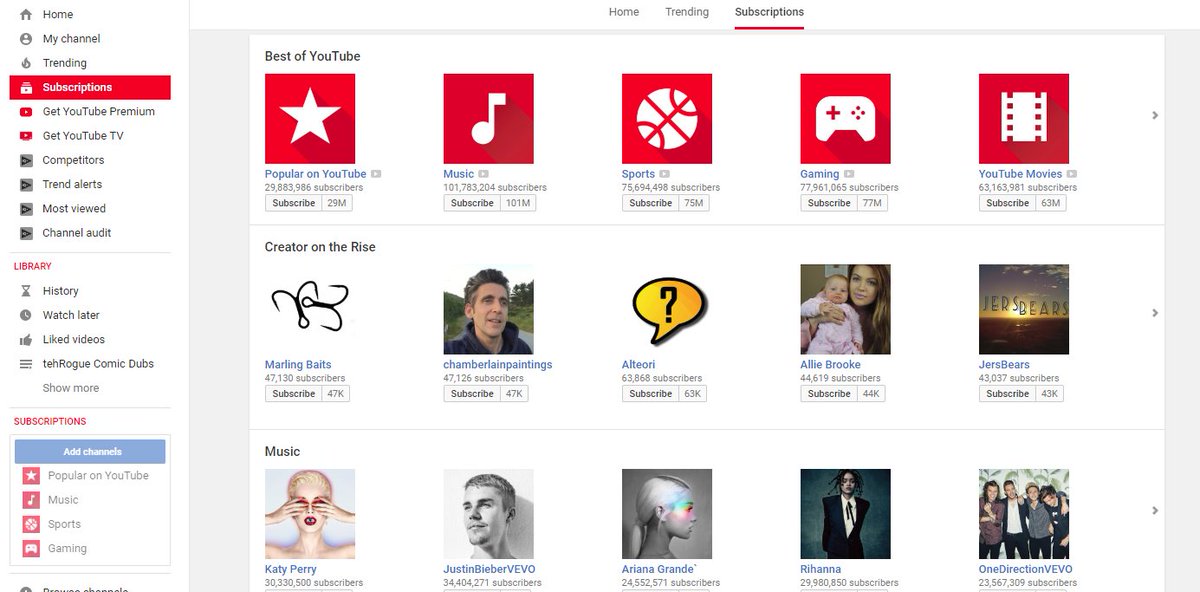The height and width of the screenshot is (592, 1200).
Task: Open Marling Baits channel avatar
Action: 310,309
